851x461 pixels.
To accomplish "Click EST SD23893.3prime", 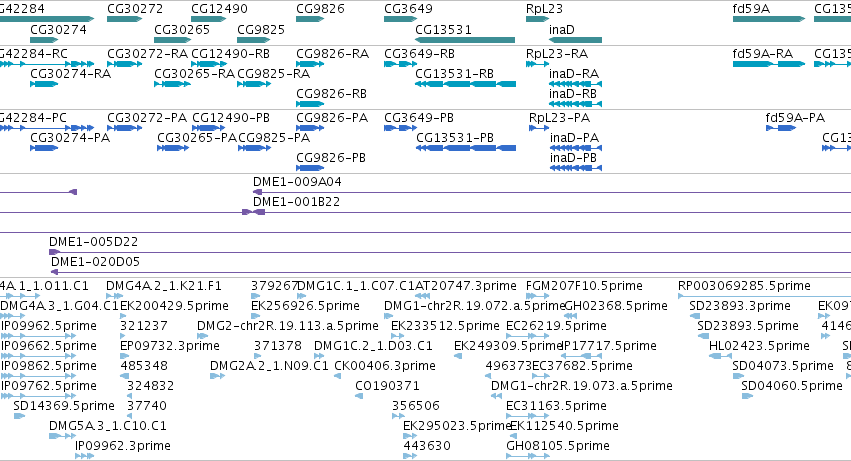I will (740, 306).
